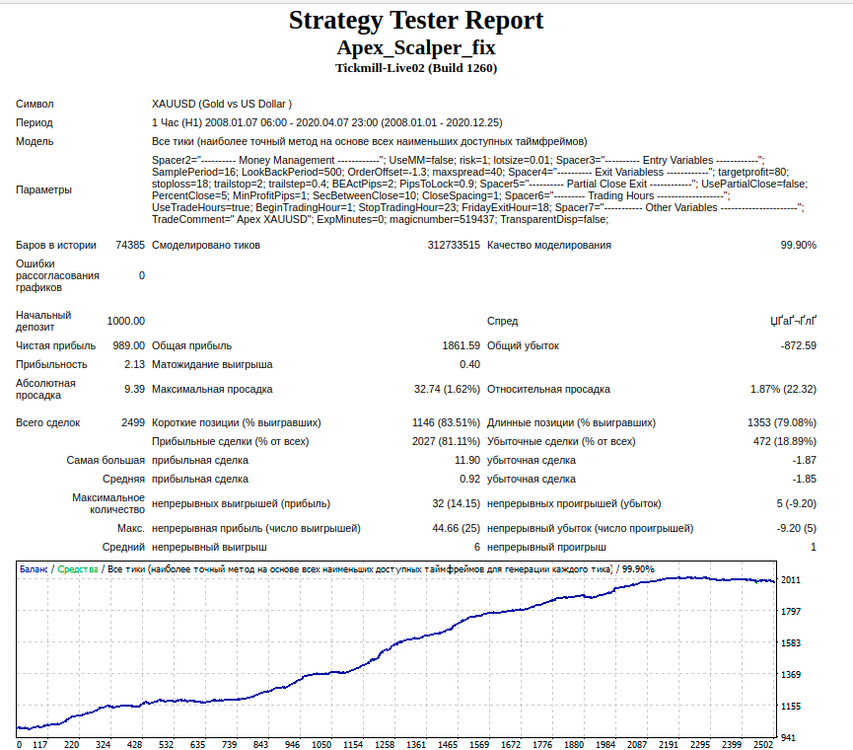
Task: Click the net profit value "989.00"
Action: pos(129,346)
